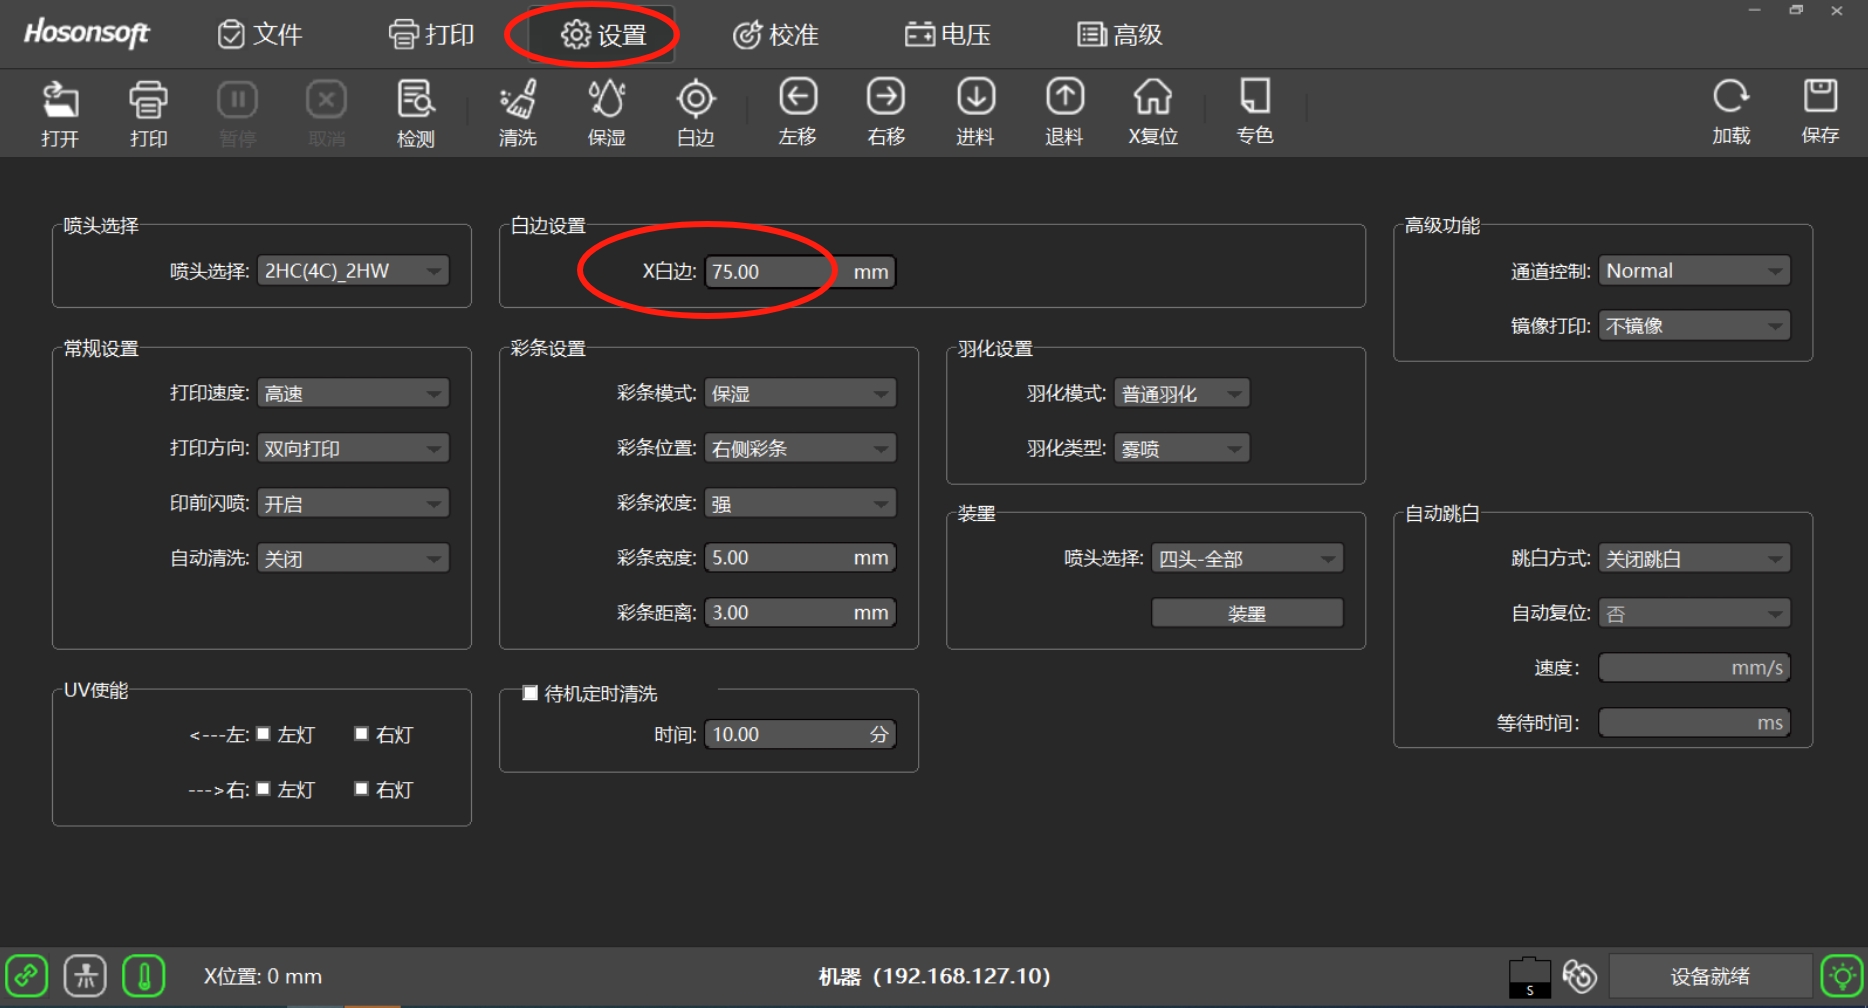The height and width of the screenshot is (1008, 1868).
Task: Click the lightbulb icon in status bar
Action: coord(1841,976)
